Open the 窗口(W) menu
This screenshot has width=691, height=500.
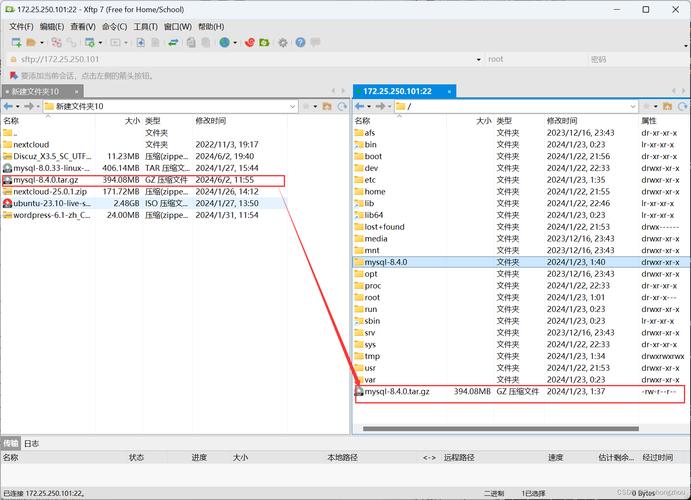click(x=178, y=26)
